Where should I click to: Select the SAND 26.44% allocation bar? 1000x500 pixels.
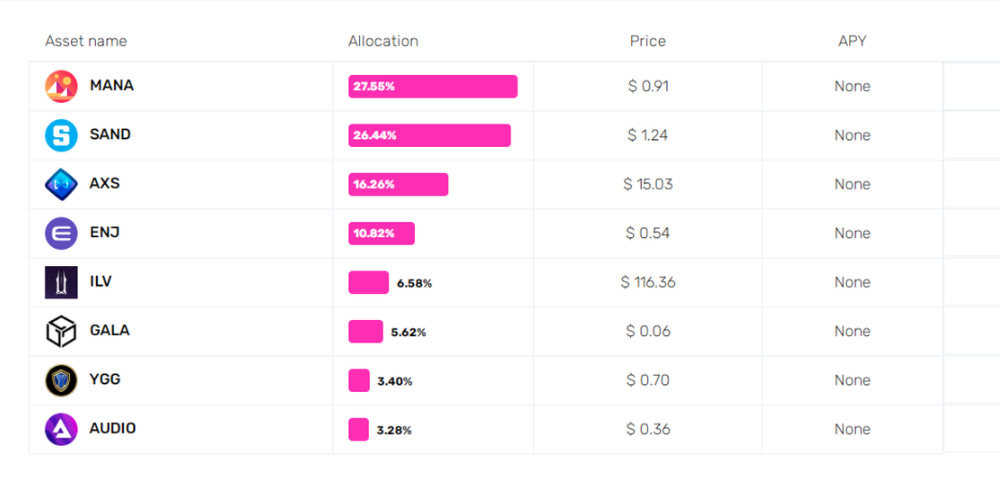tap(429, 135)
